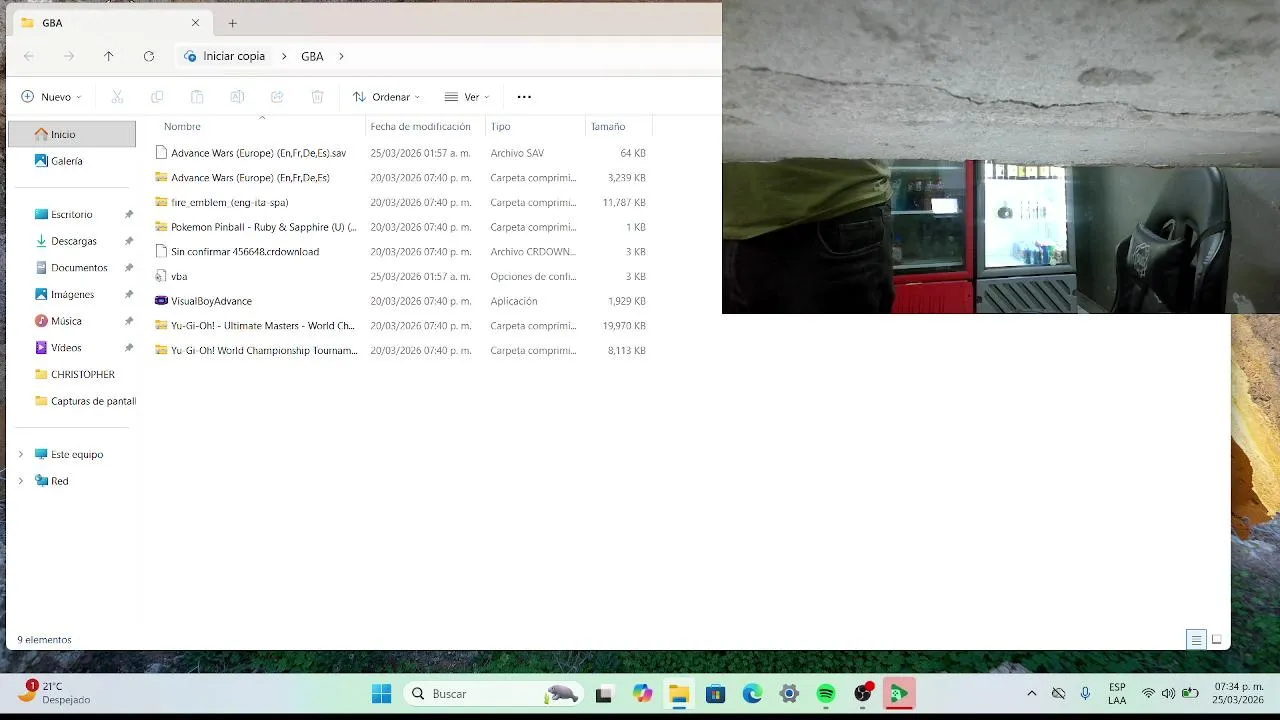
Task: Open the VisualBoyAdvance application file
Action: (211, 301)
